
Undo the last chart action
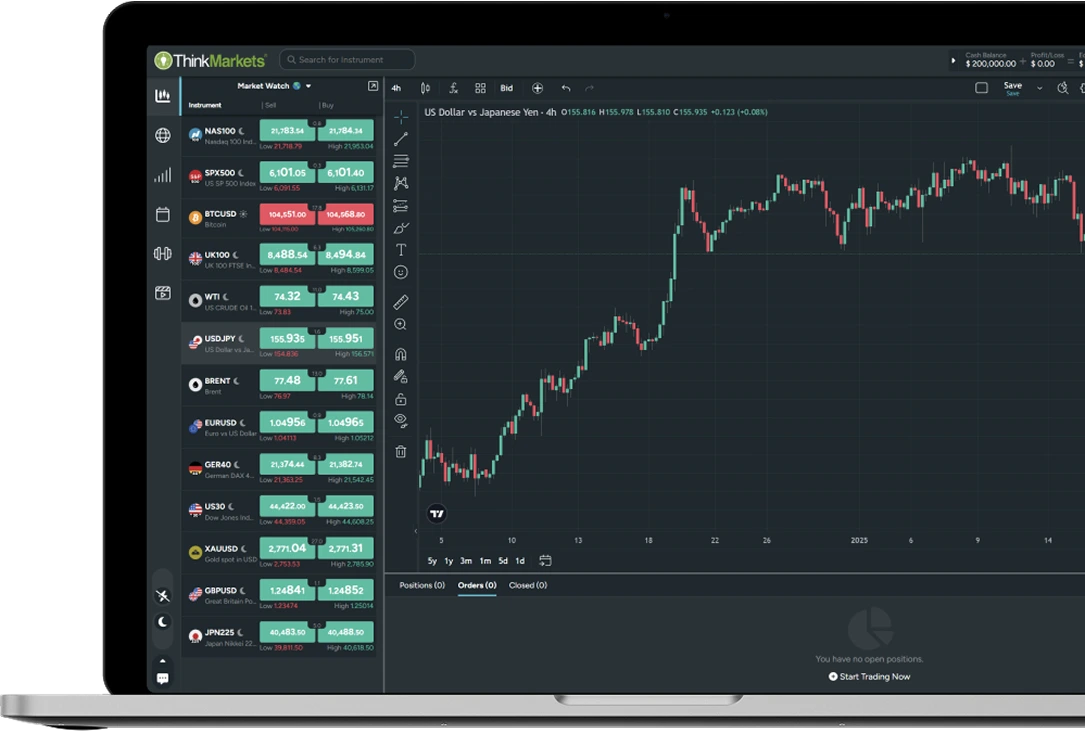pos(566,88)
